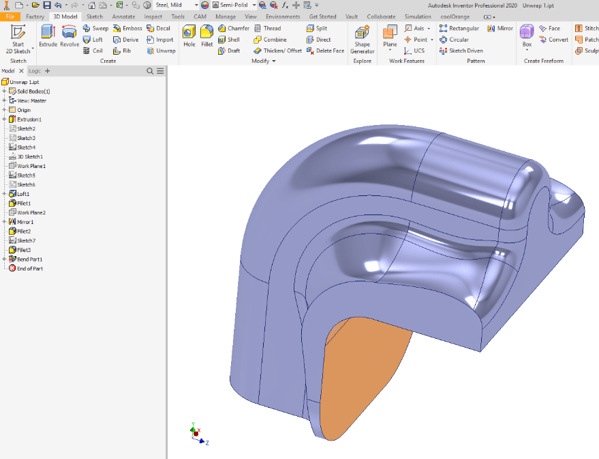Open the Shape Generator
This screenshot has width=599, height=459.
[x=362, y=40]
